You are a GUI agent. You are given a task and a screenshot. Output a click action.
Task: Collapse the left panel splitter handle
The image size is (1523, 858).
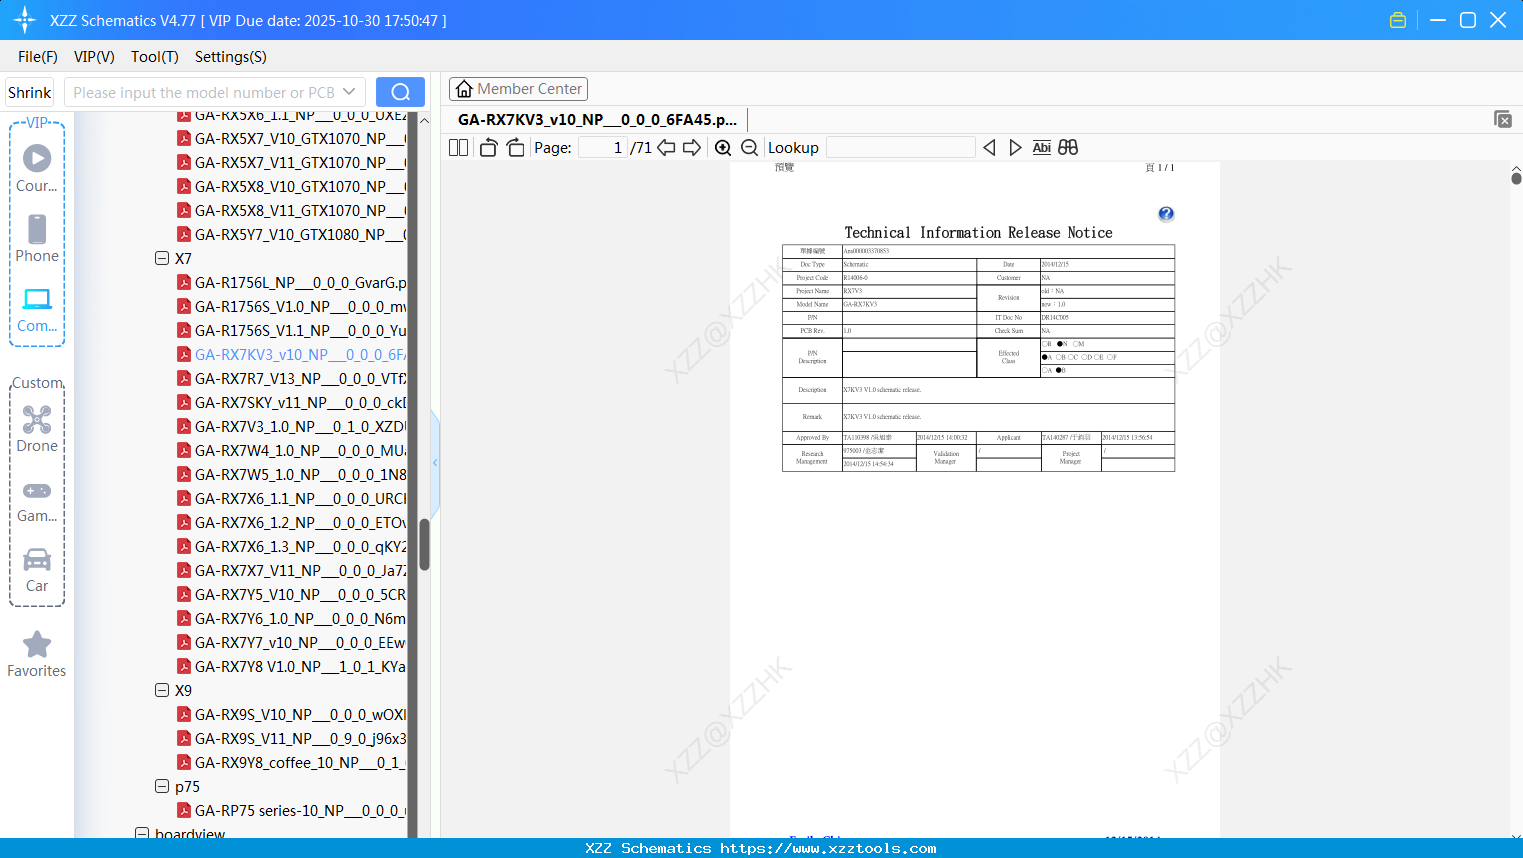[x=435, y=462]
